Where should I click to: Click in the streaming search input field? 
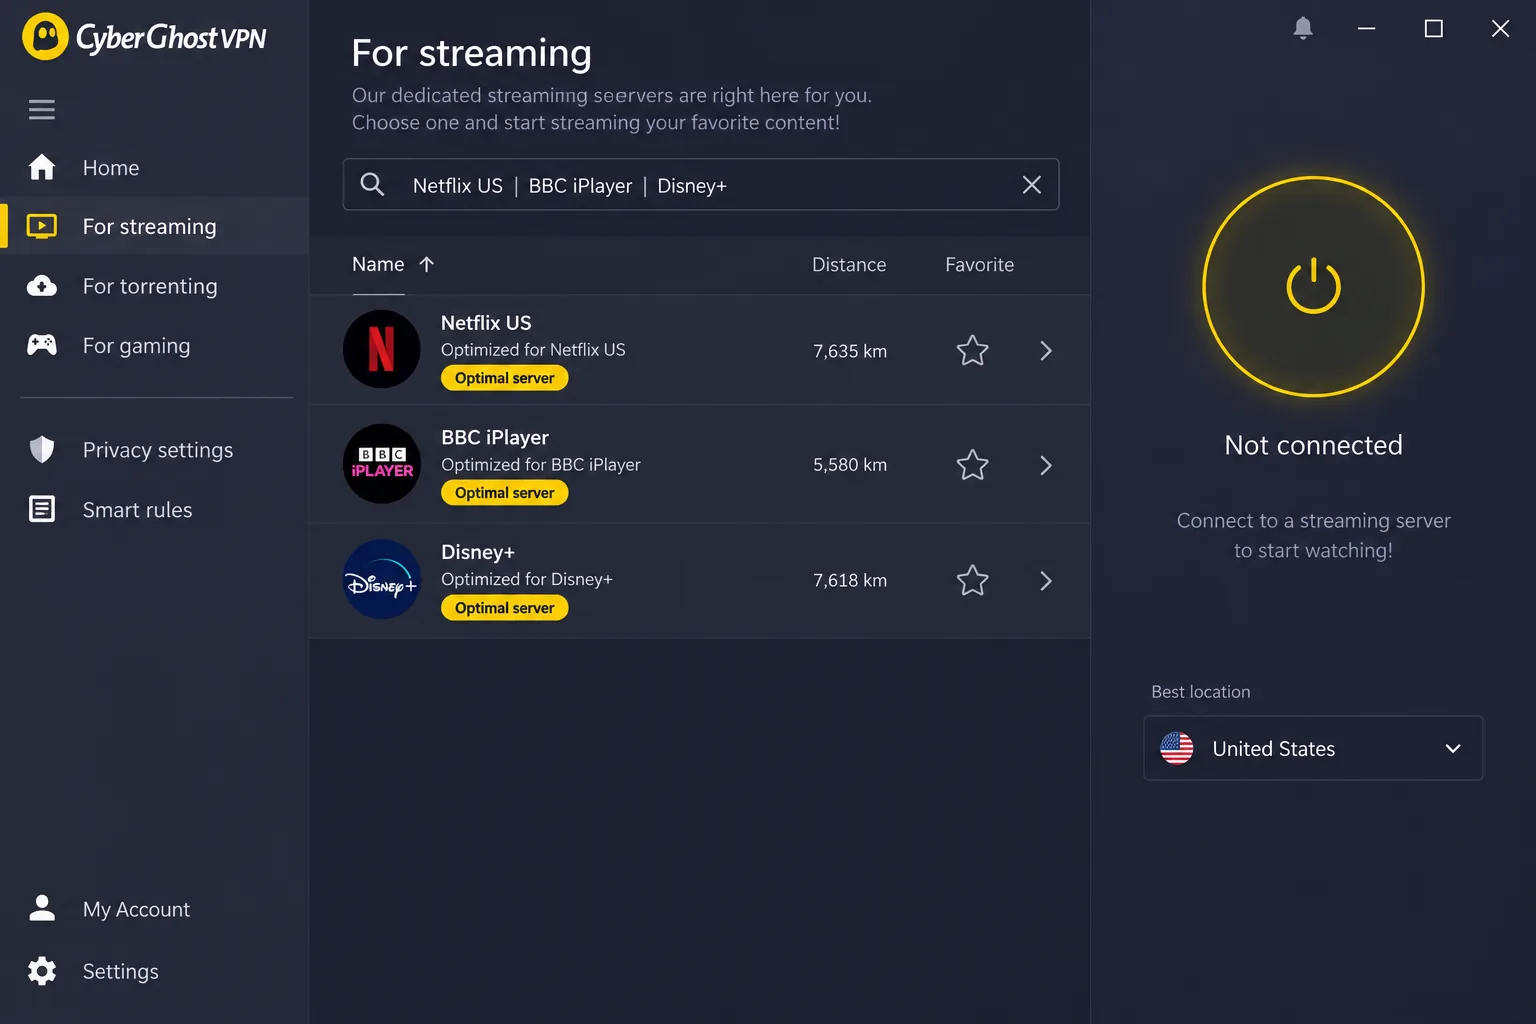pyautogui.click(x=701, y=185)
